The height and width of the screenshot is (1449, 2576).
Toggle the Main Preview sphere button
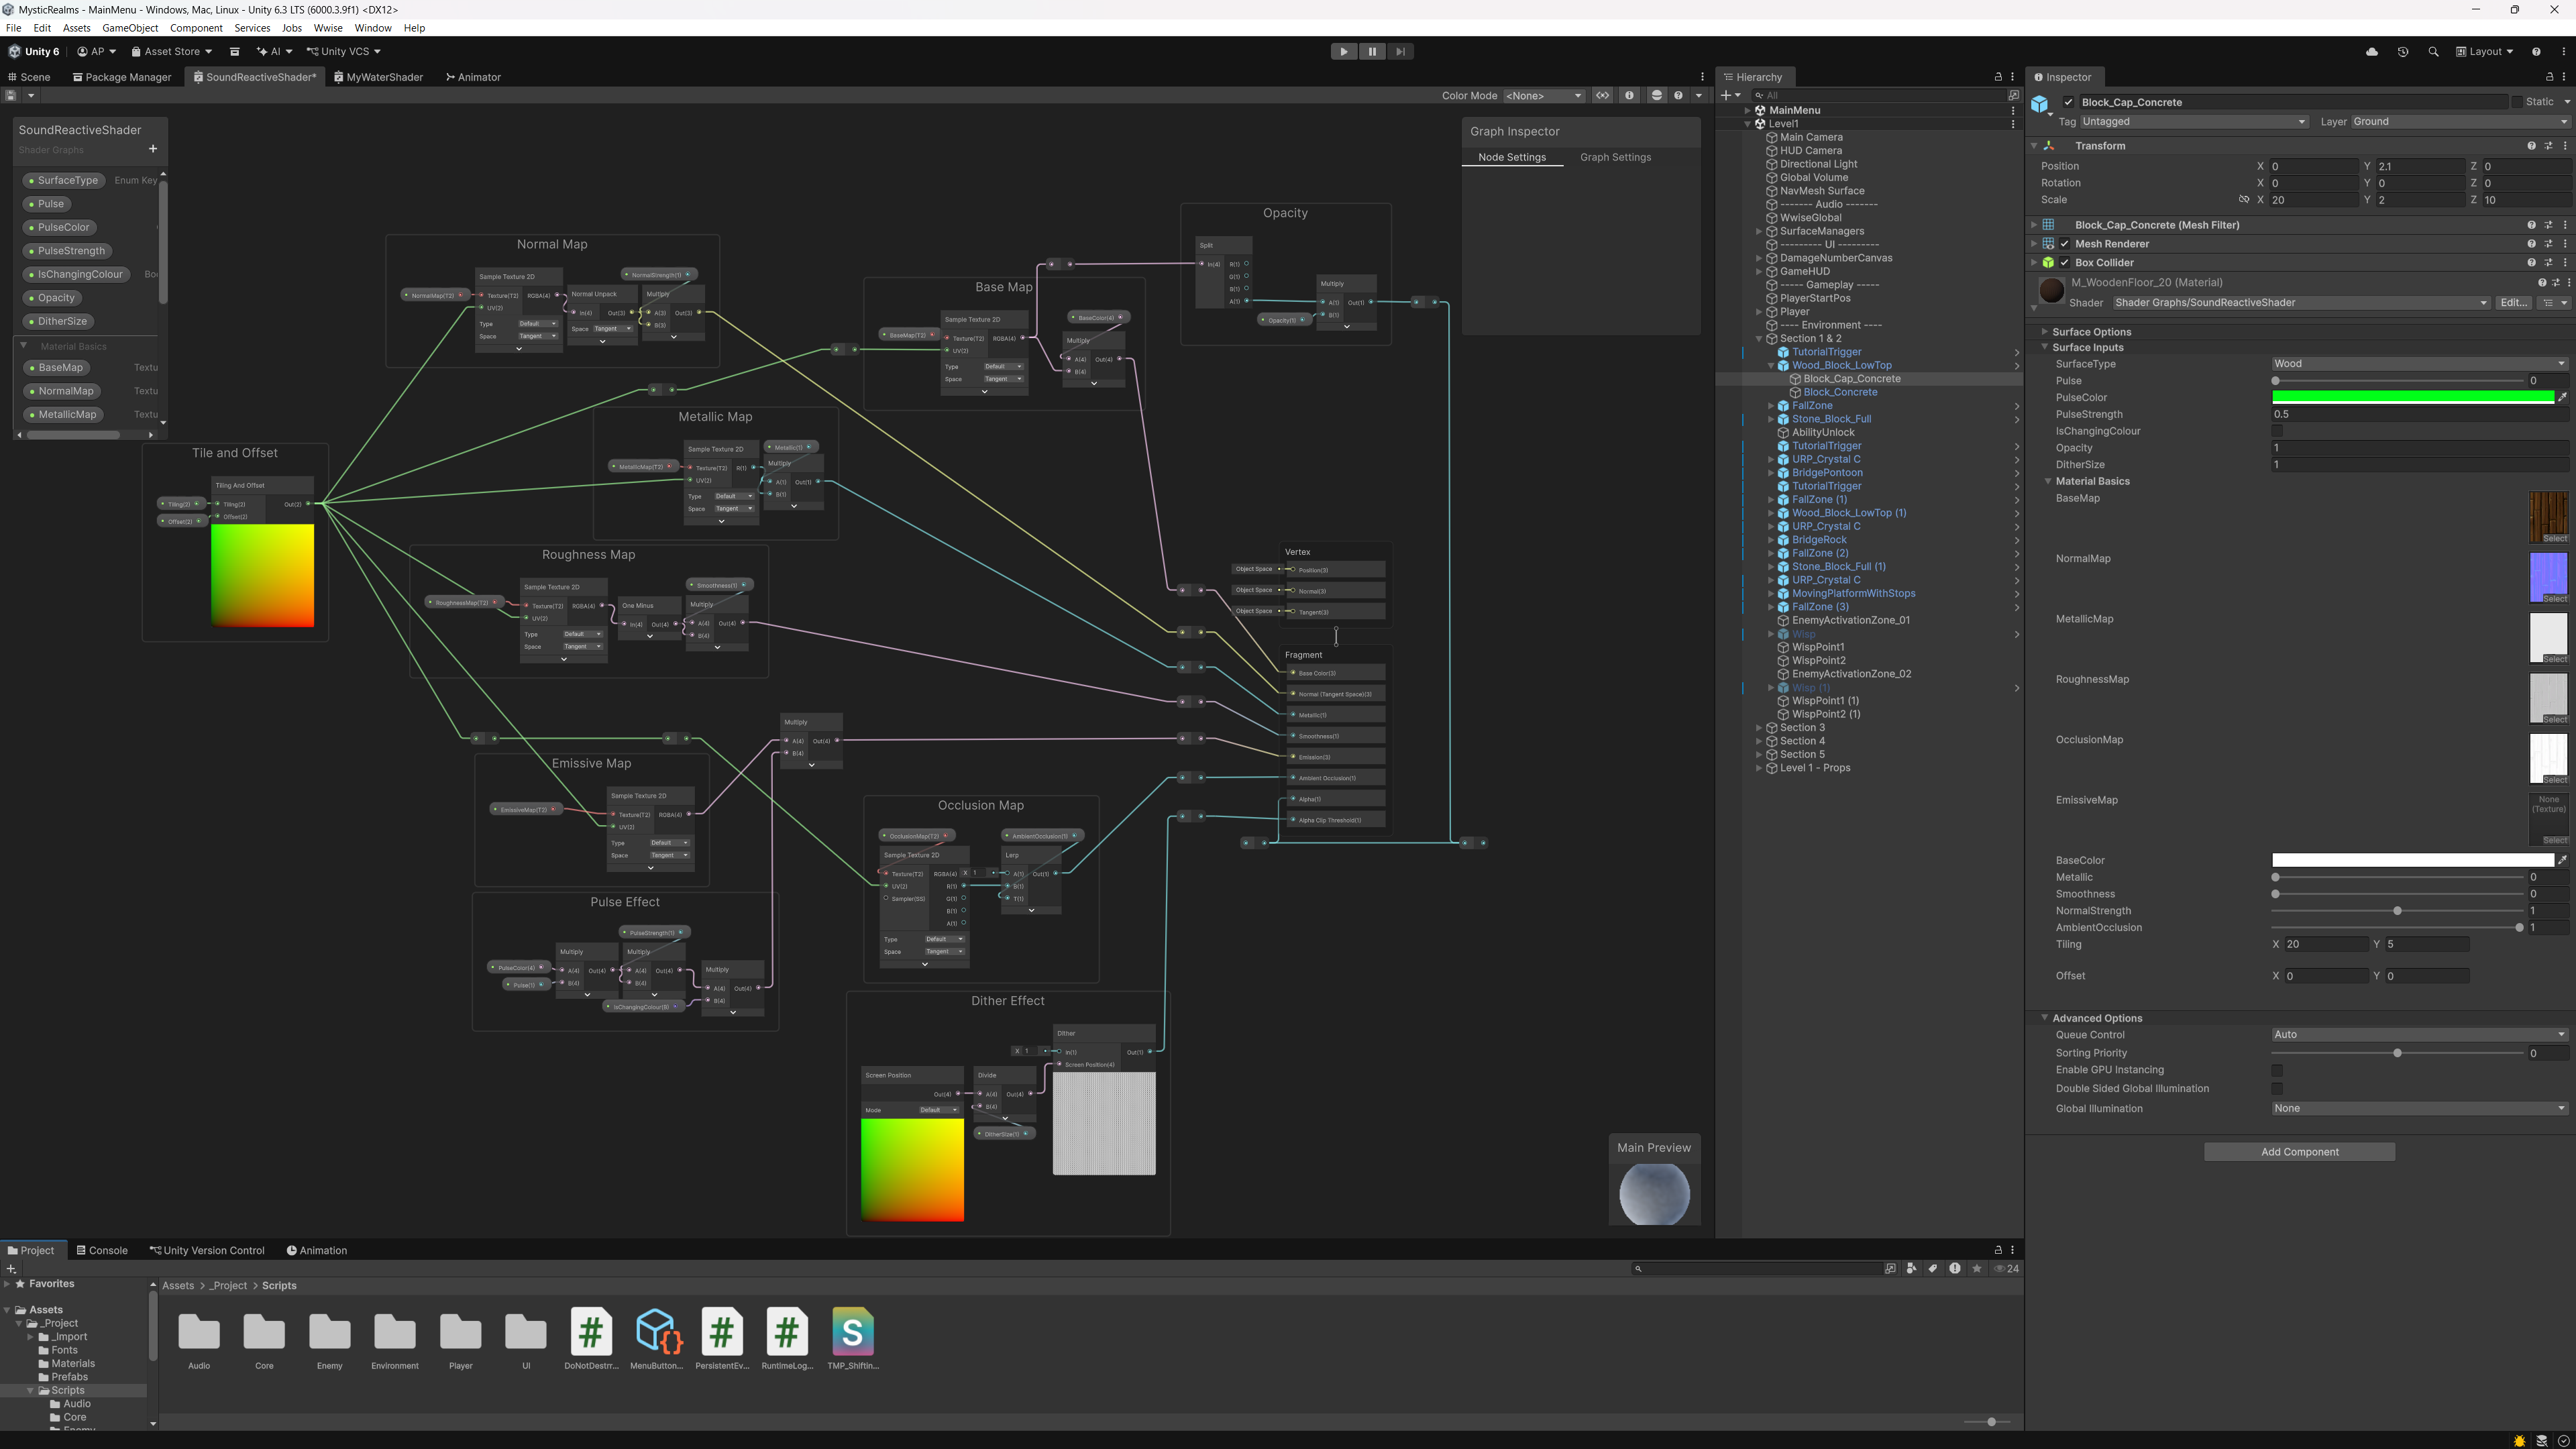[x=1656, y=96]
